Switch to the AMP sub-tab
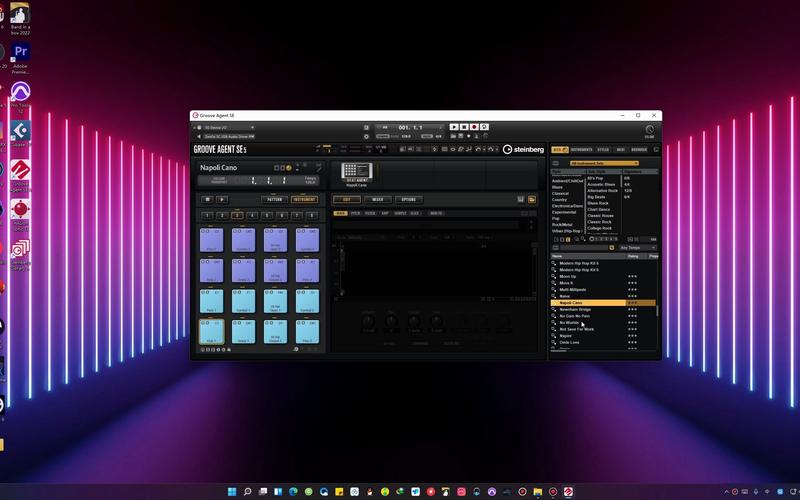 click(x=385, y=213)
